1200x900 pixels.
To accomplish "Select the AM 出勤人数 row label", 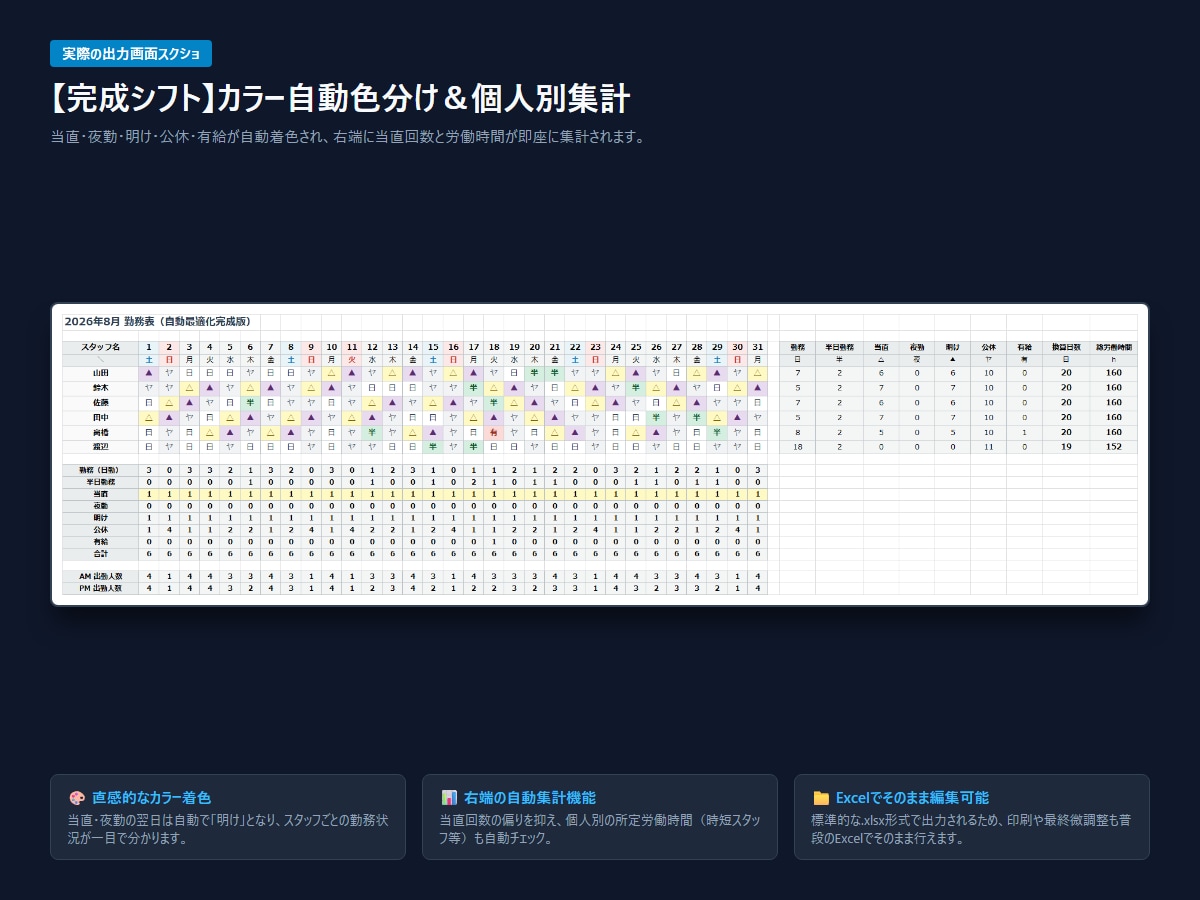I will pos(100,576).
